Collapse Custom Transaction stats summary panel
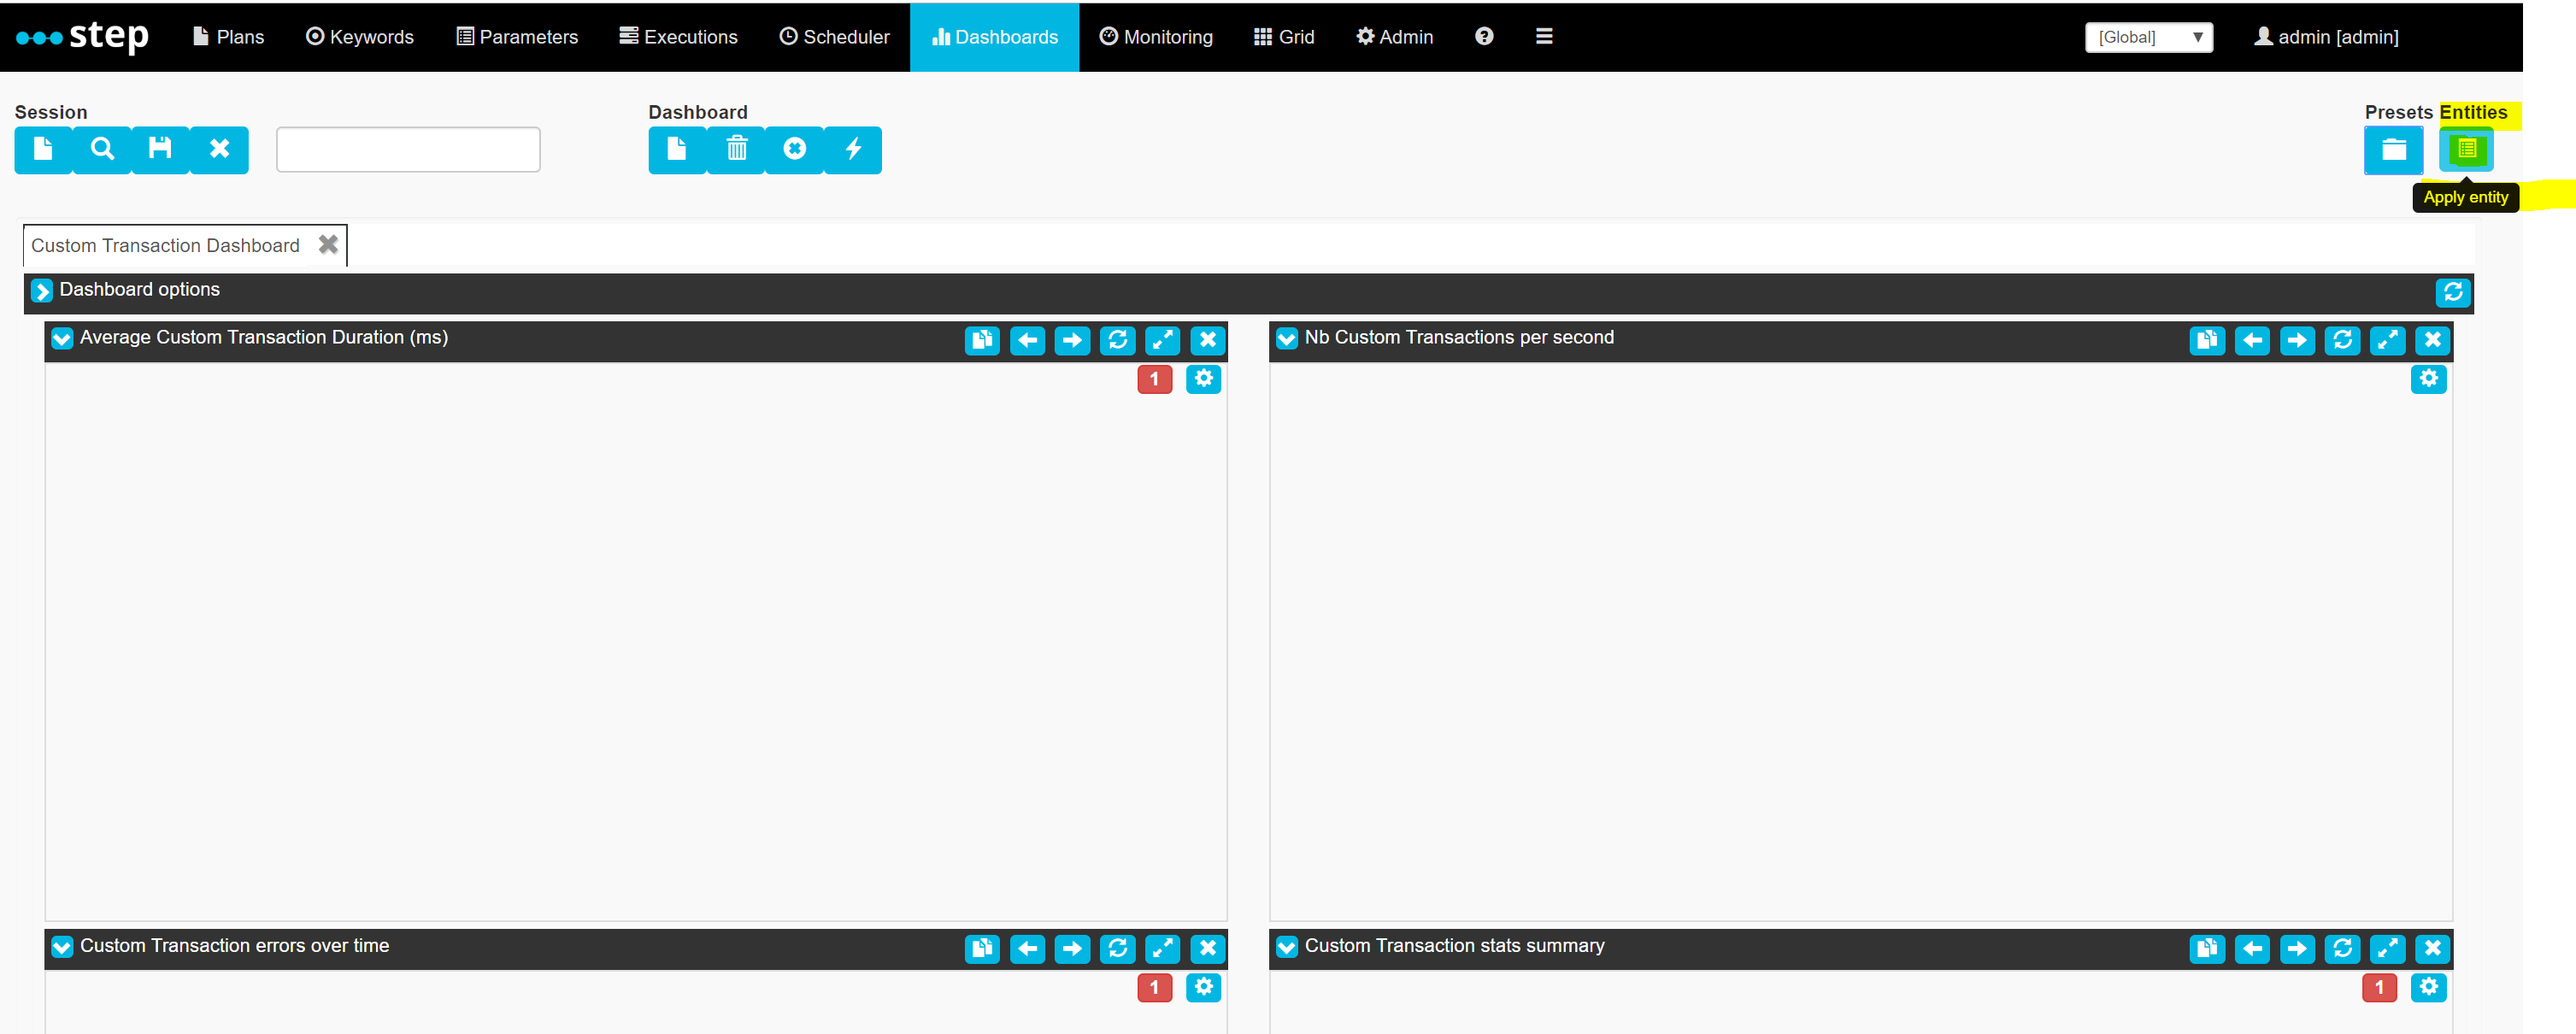This screenshot has width=2576, height=1034. pyautogui.click(x=1287, y=947)
